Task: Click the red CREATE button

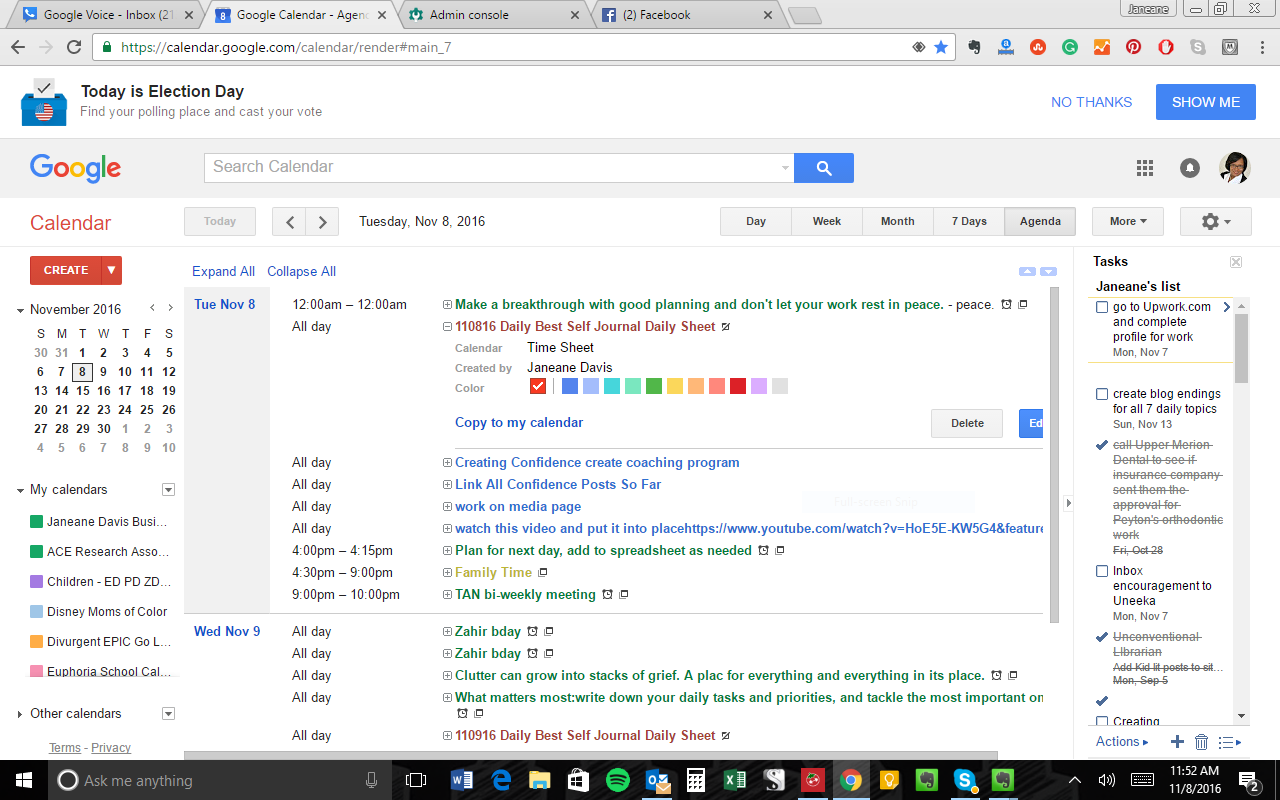Action: pos(66,270)
